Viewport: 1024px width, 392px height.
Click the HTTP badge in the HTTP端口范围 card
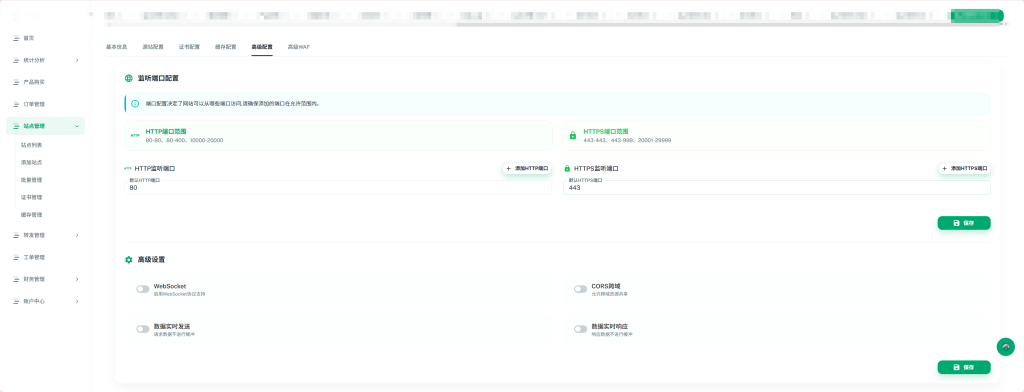point(135,136)
